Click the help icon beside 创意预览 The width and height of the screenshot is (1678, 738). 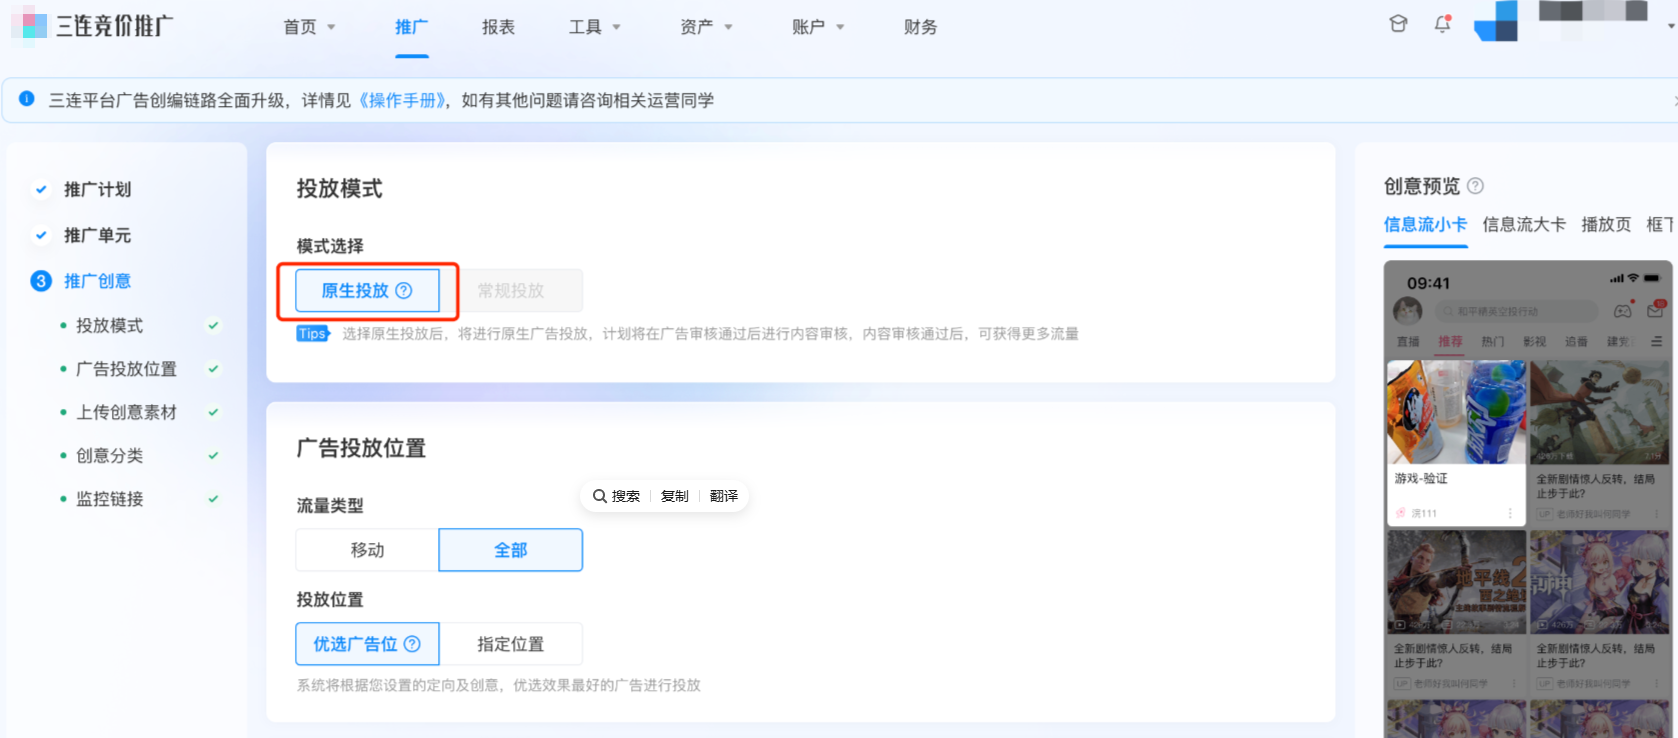(x=1475, y=186)
